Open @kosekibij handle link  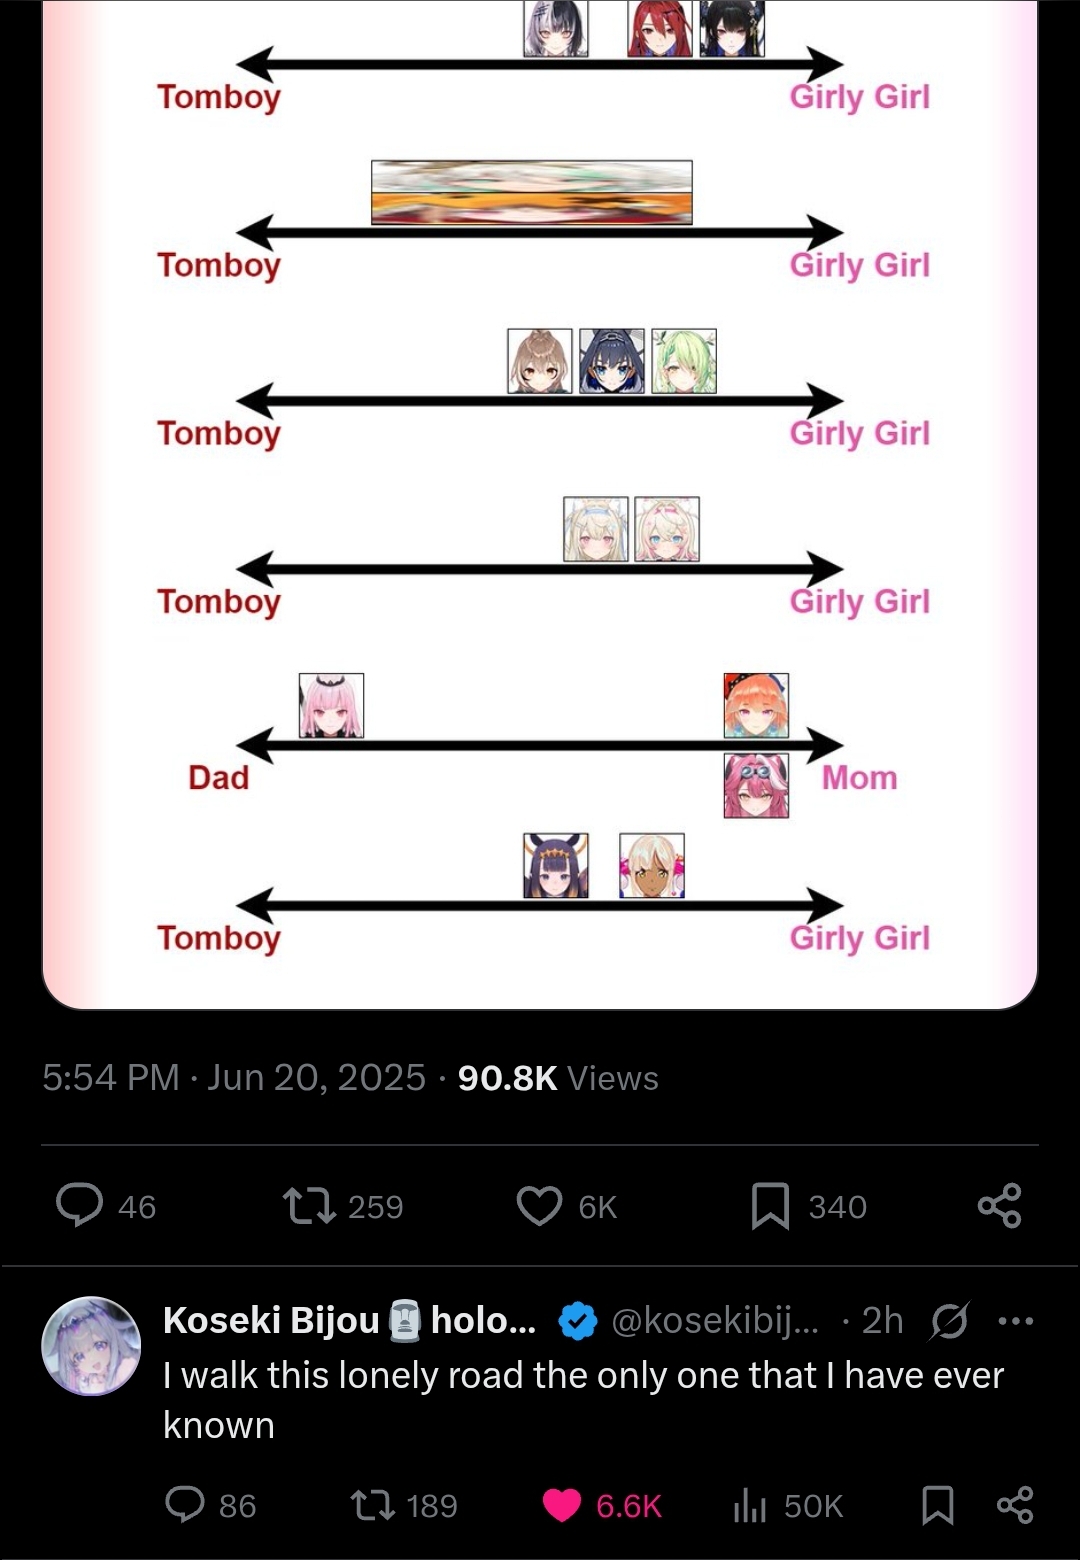[714, 1320]
